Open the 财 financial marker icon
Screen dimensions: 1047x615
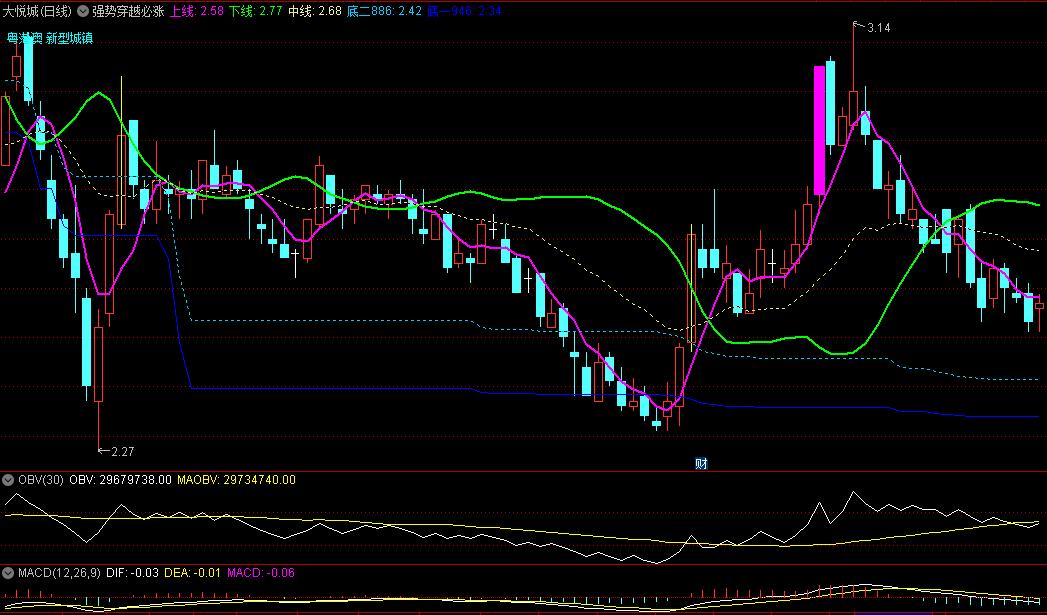701,463
